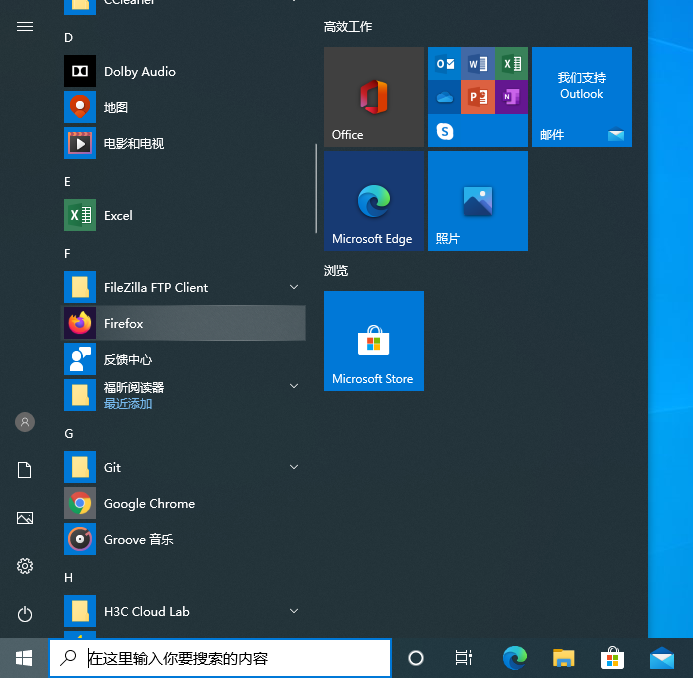
Task: Click the 高效工作 tile group title
Action: click(x=348, y=27)
